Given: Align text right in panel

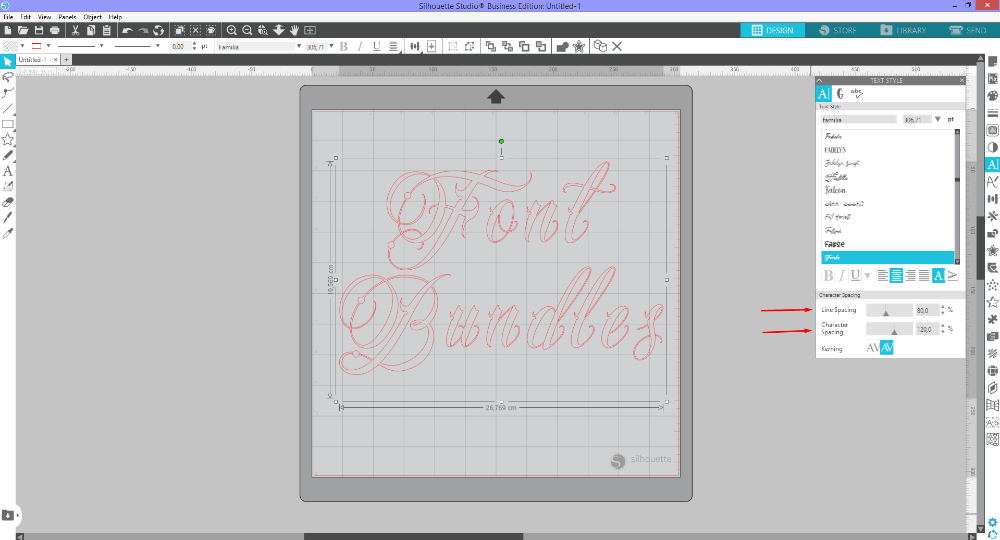Looking at the screenshot, I should tap(910, 275).
